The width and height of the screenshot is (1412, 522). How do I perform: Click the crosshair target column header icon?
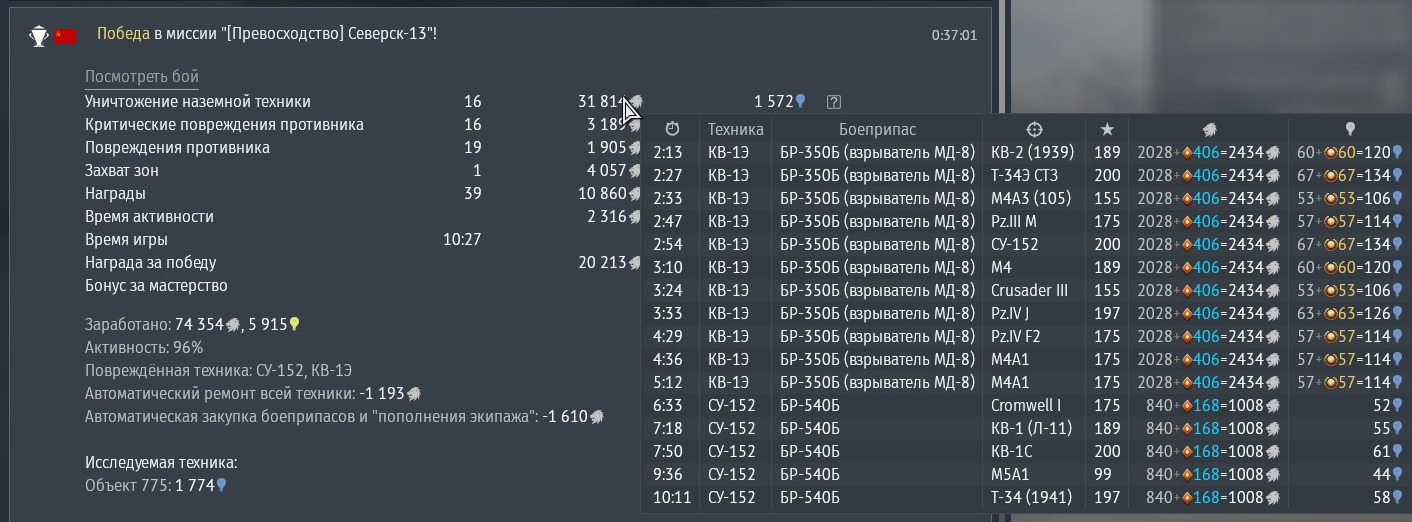[x=1035, y=129]
